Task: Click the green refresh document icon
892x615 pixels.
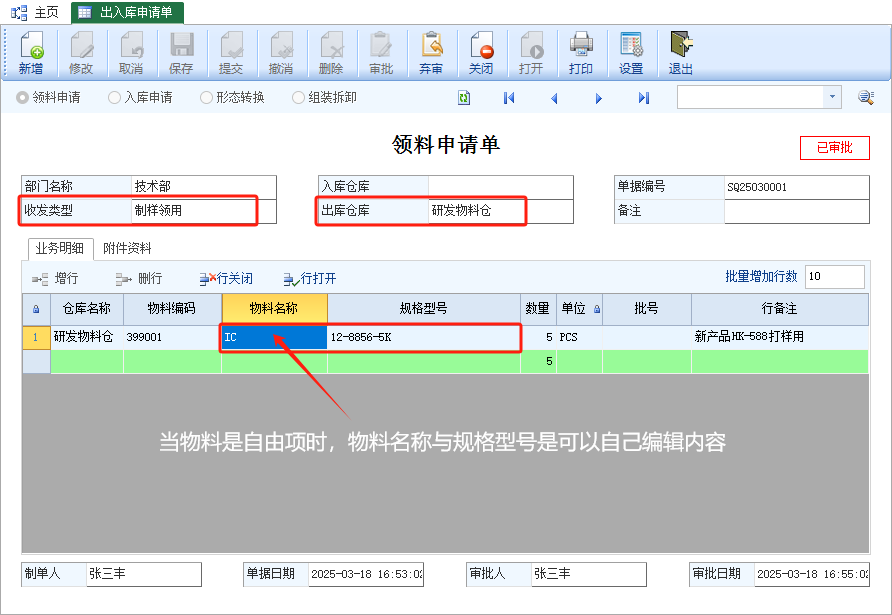Action: (464, 98)
